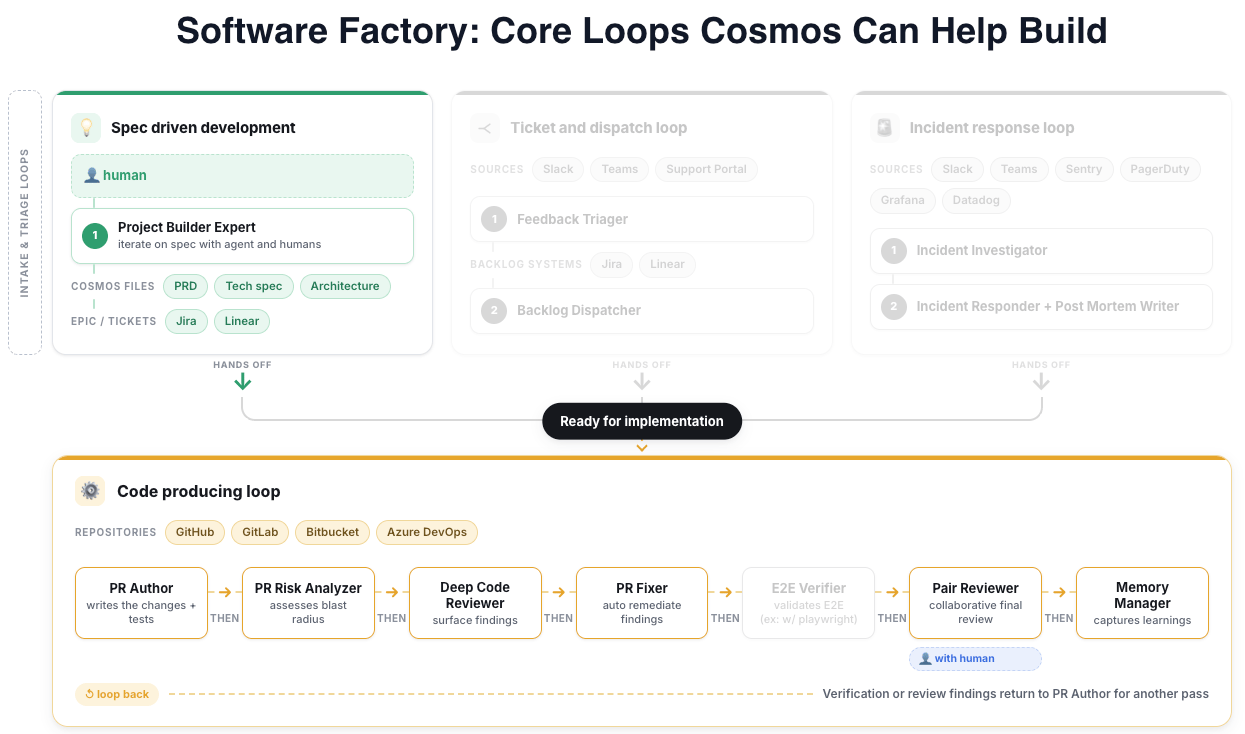Click Jira in the Epic / Tickets row
Screen dimensions: 1245x734
pyautogui.click(x=186, y=321)
